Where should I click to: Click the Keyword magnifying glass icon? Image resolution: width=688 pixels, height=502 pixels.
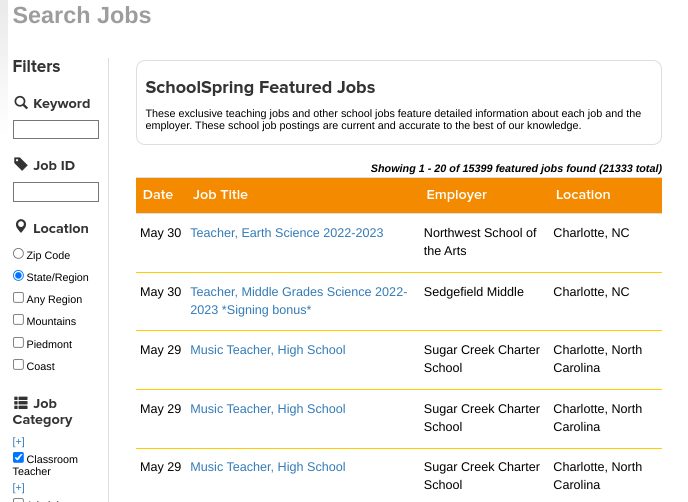click(x=21, y=103)
